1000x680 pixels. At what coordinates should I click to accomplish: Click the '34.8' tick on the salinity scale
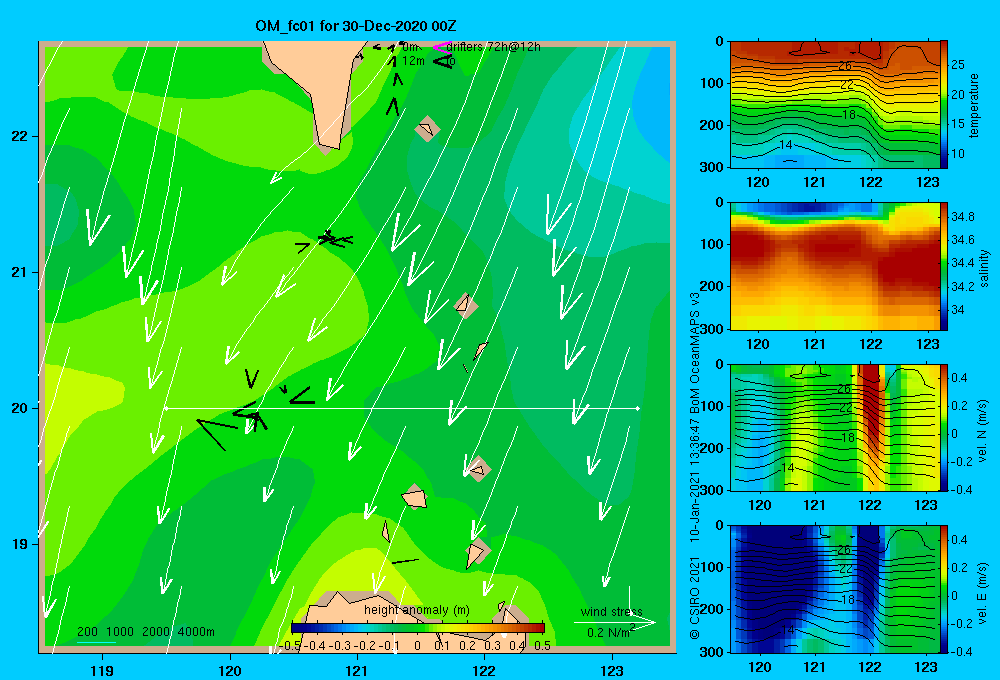click(963, 217)
